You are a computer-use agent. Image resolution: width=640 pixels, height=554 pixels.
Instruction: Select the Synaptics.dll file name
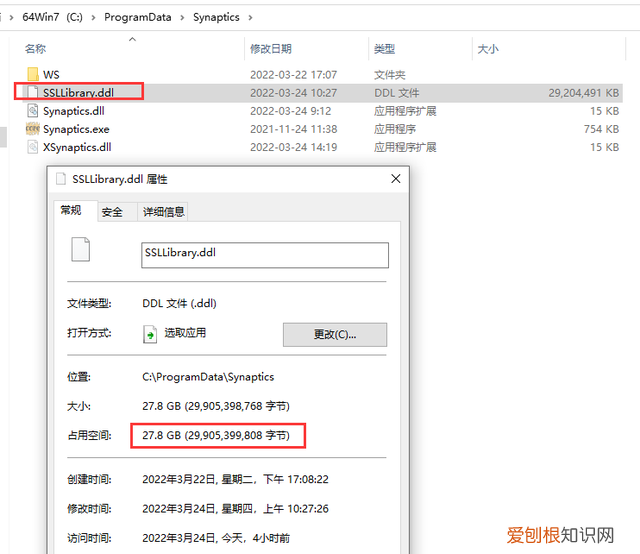pyautogui.click(x=74, y=111)
